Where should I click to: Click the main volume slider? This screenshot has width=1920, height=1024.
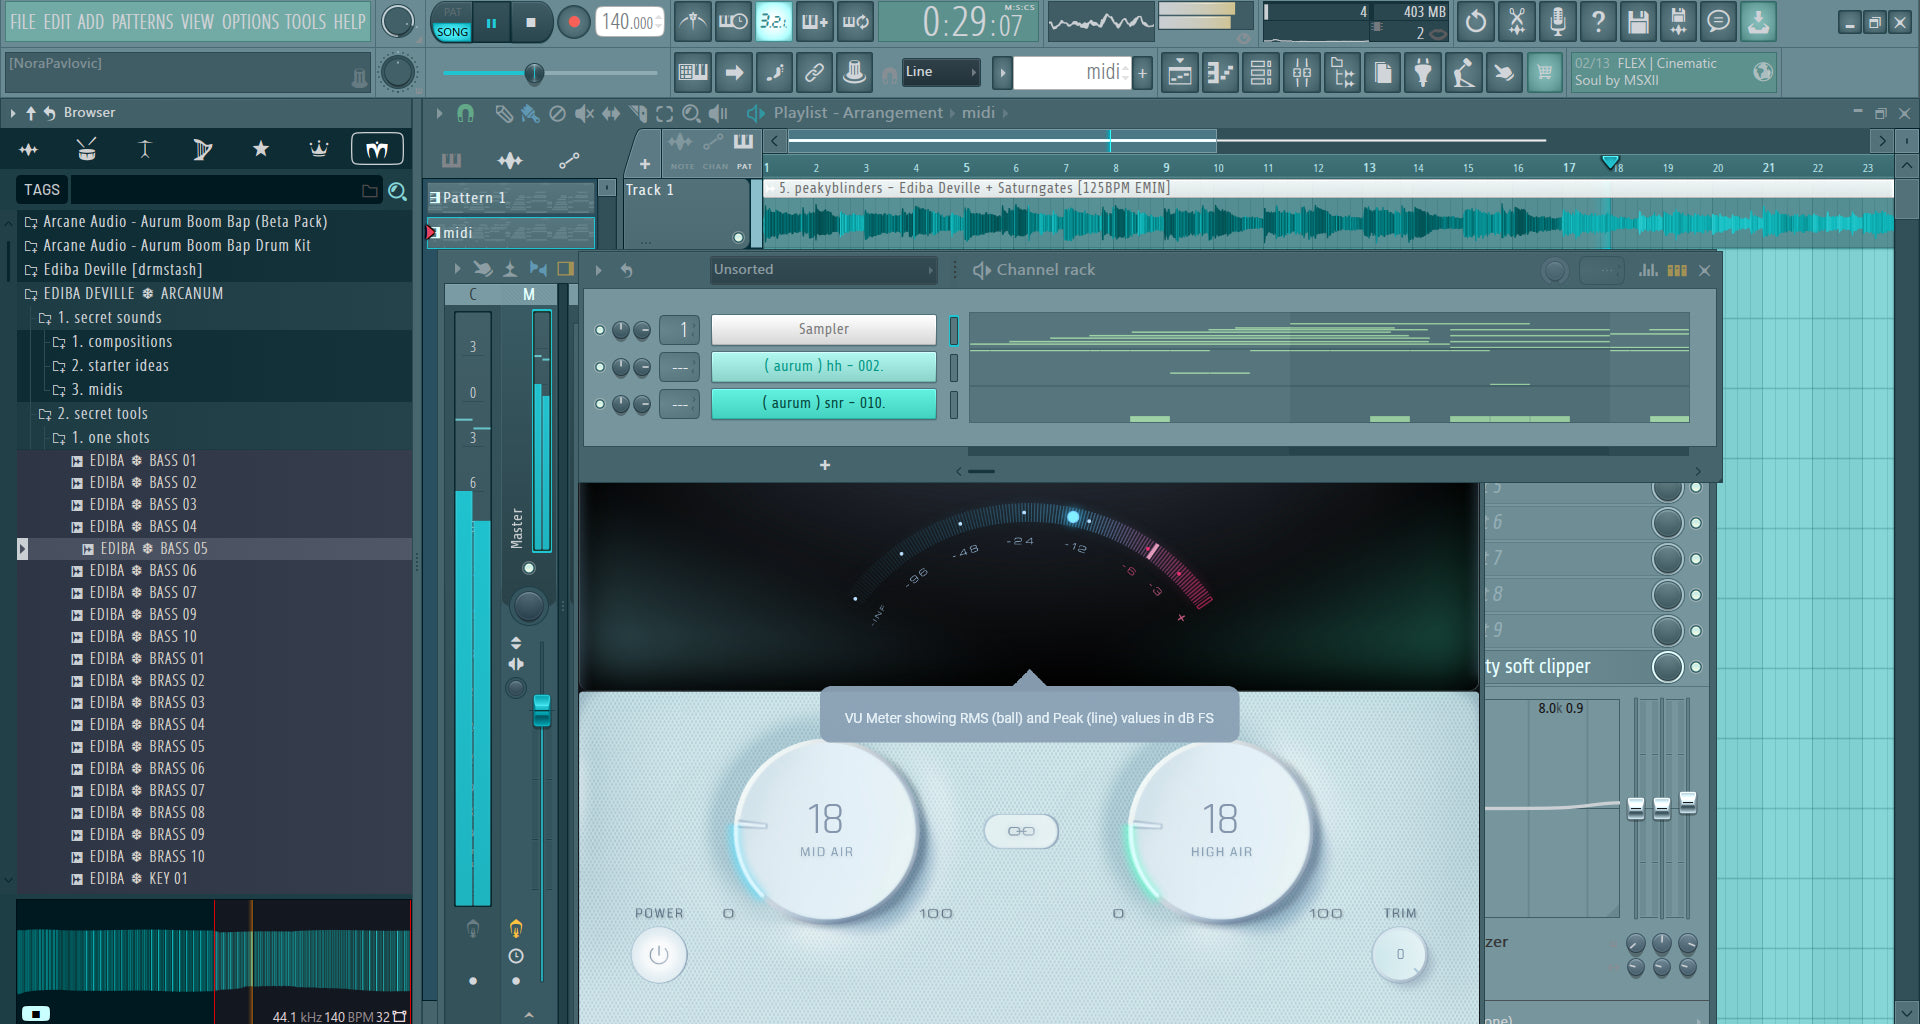(x=535, y=72)
